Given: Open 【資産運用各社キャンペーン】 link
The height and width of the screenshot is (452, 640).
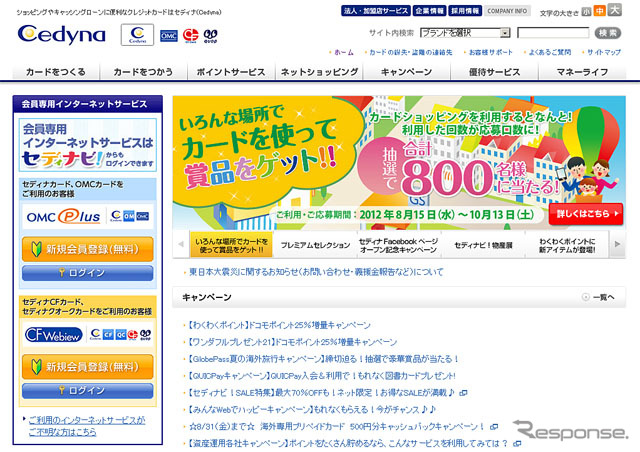Looking at the screenshot, I should 347,443.
